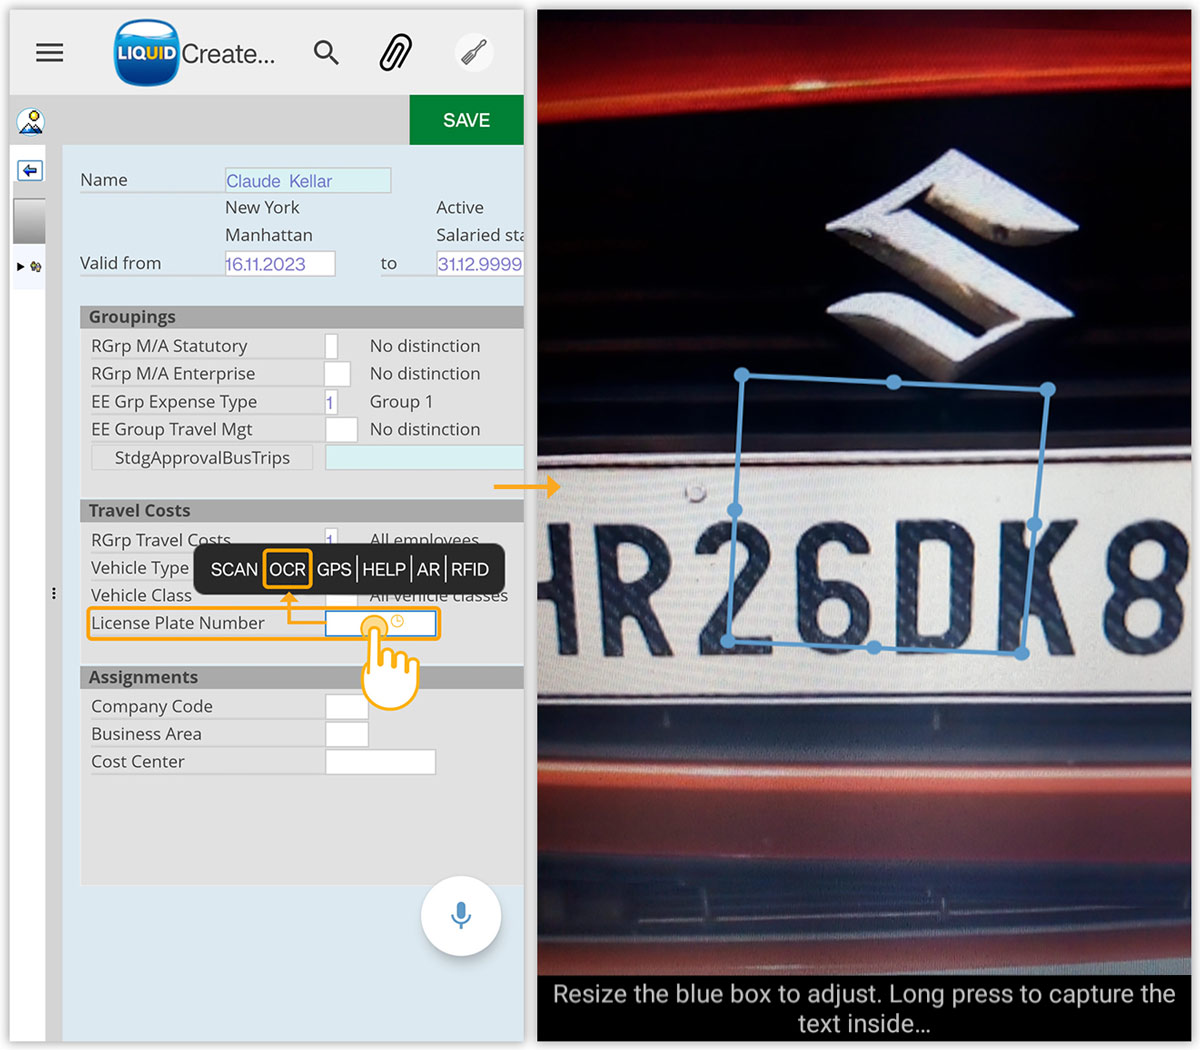This screenshot has height=1050, width=1200.
Task: Focus the EE Group Travel Mgt input
Action: (x=341, y=430)
